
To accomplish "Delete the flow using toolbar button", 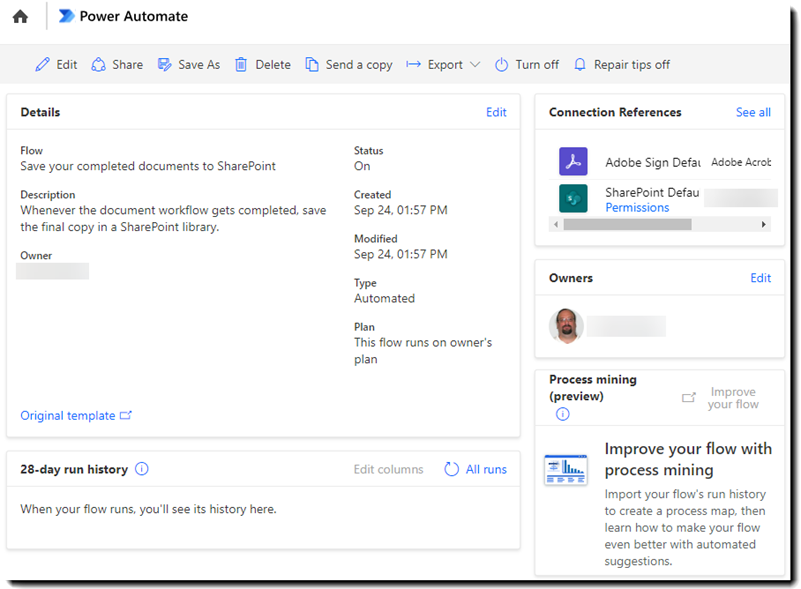I will pos(262,65).
